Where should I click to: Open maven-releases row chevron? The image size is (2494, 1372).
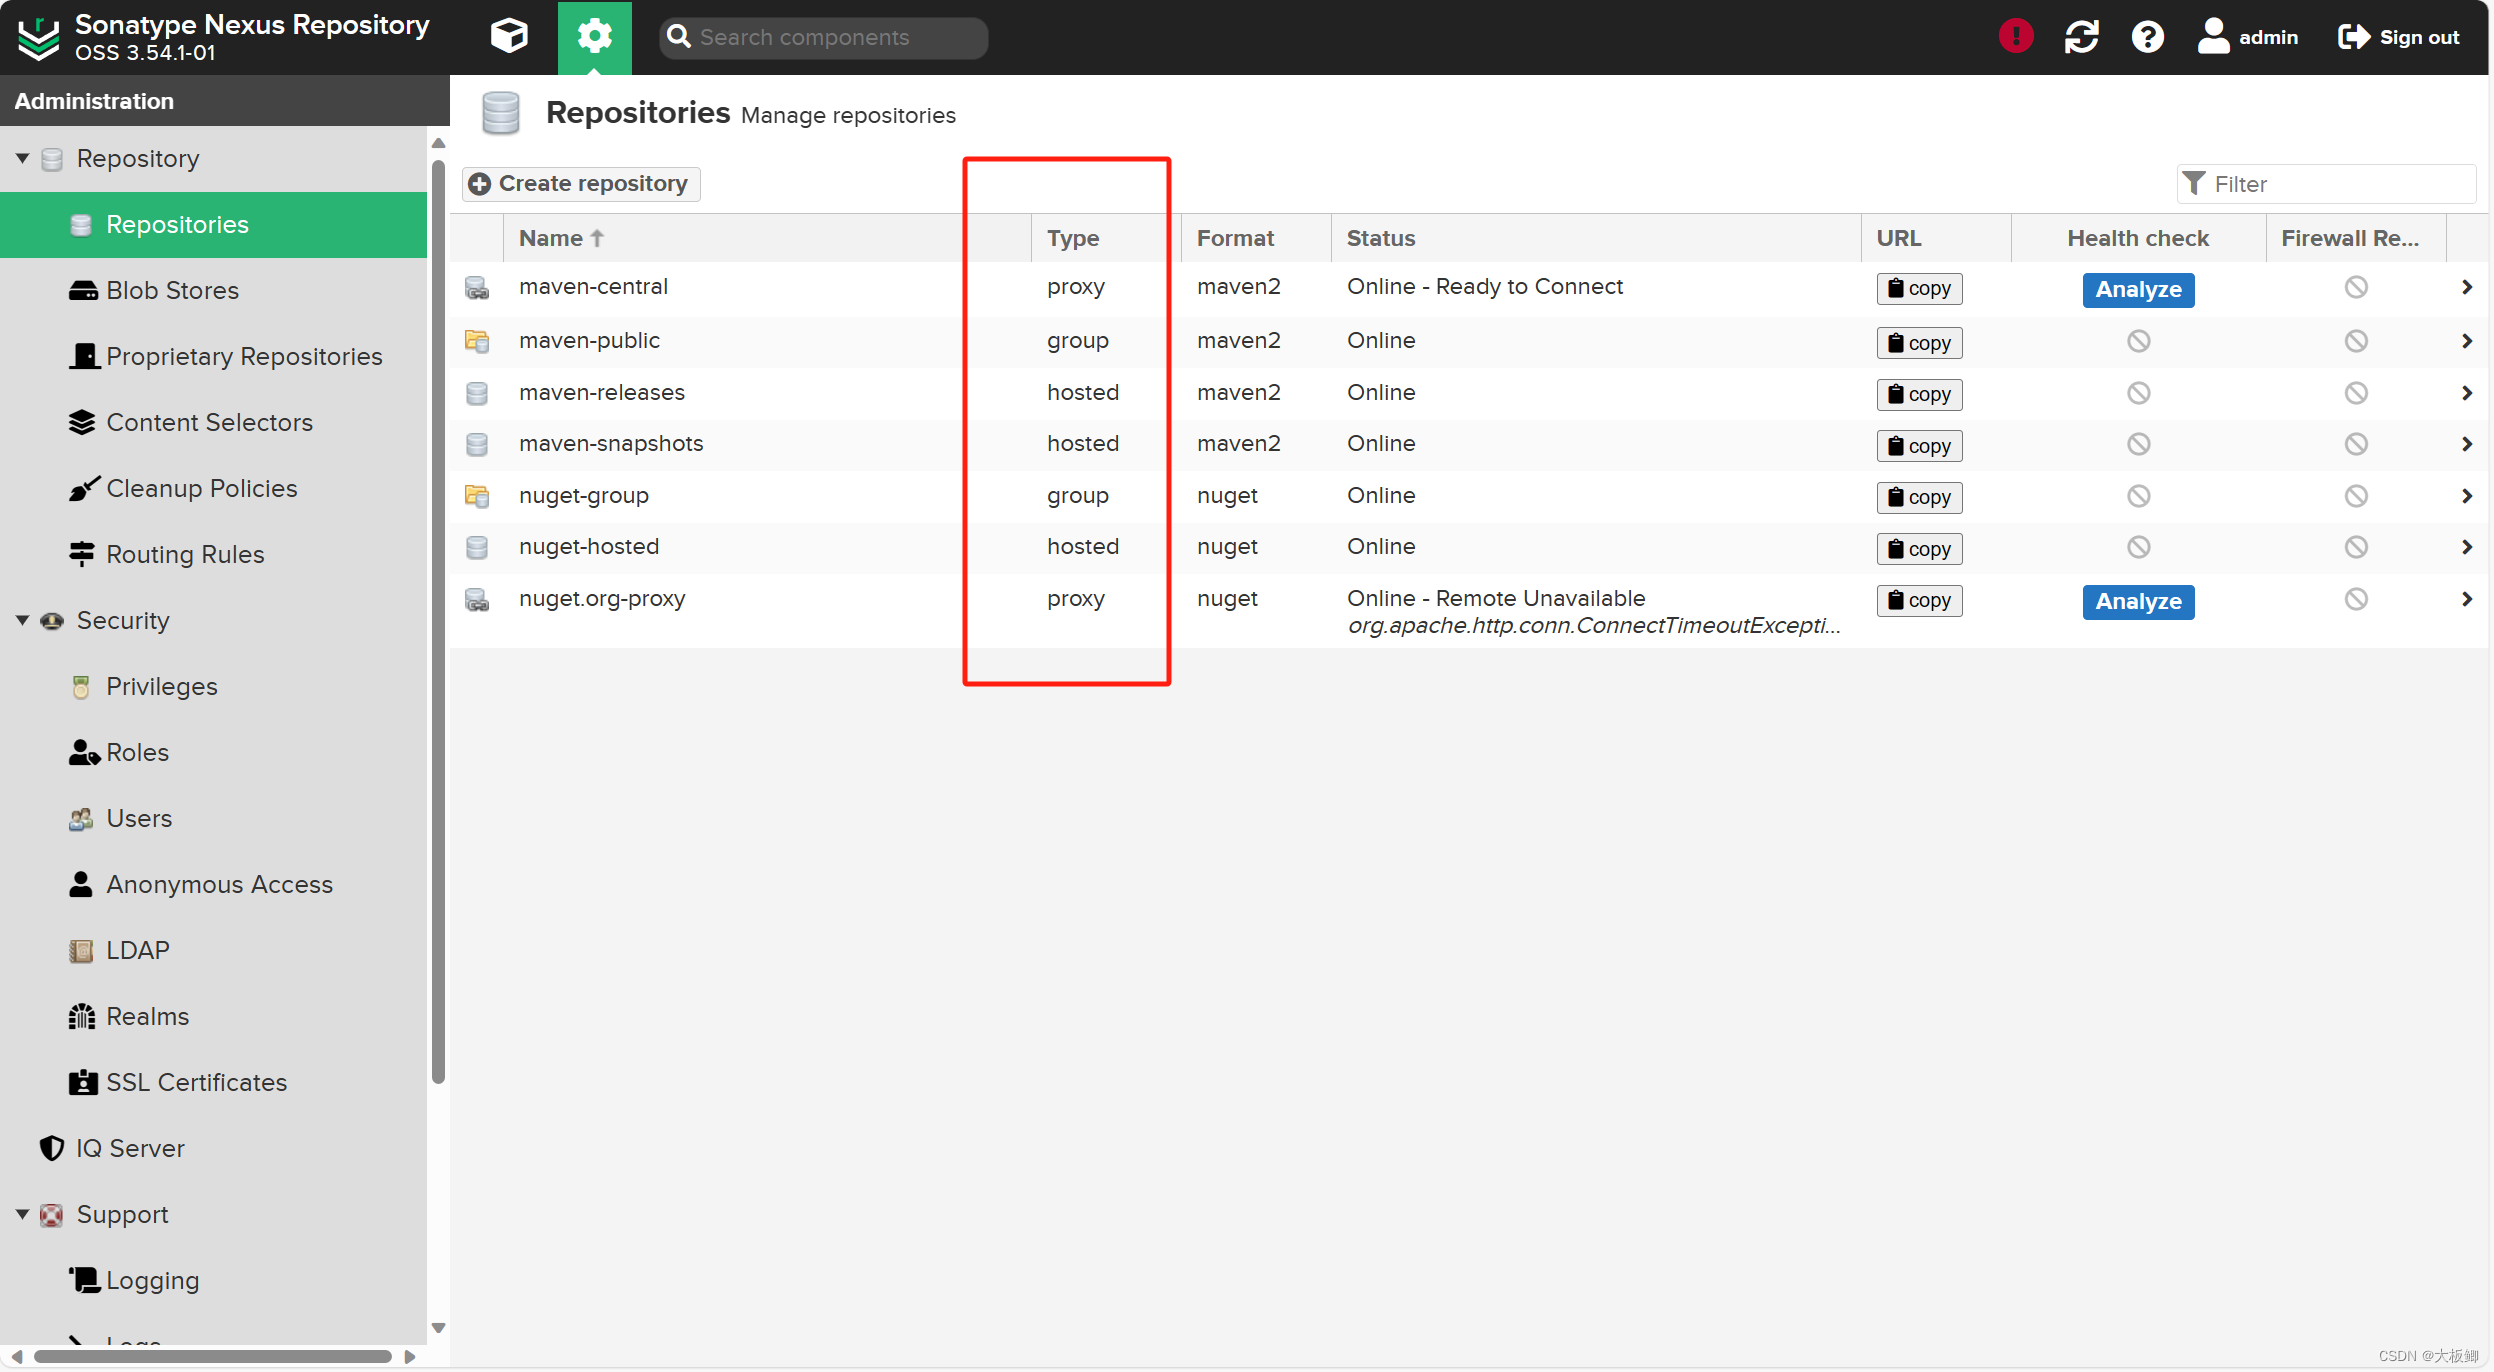(2466, 393)
